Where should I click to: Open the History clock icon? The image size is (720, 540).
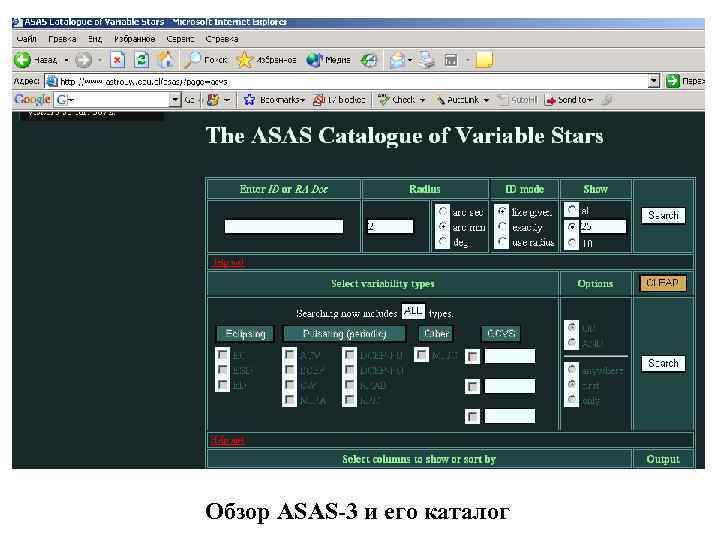pos(369,60)
